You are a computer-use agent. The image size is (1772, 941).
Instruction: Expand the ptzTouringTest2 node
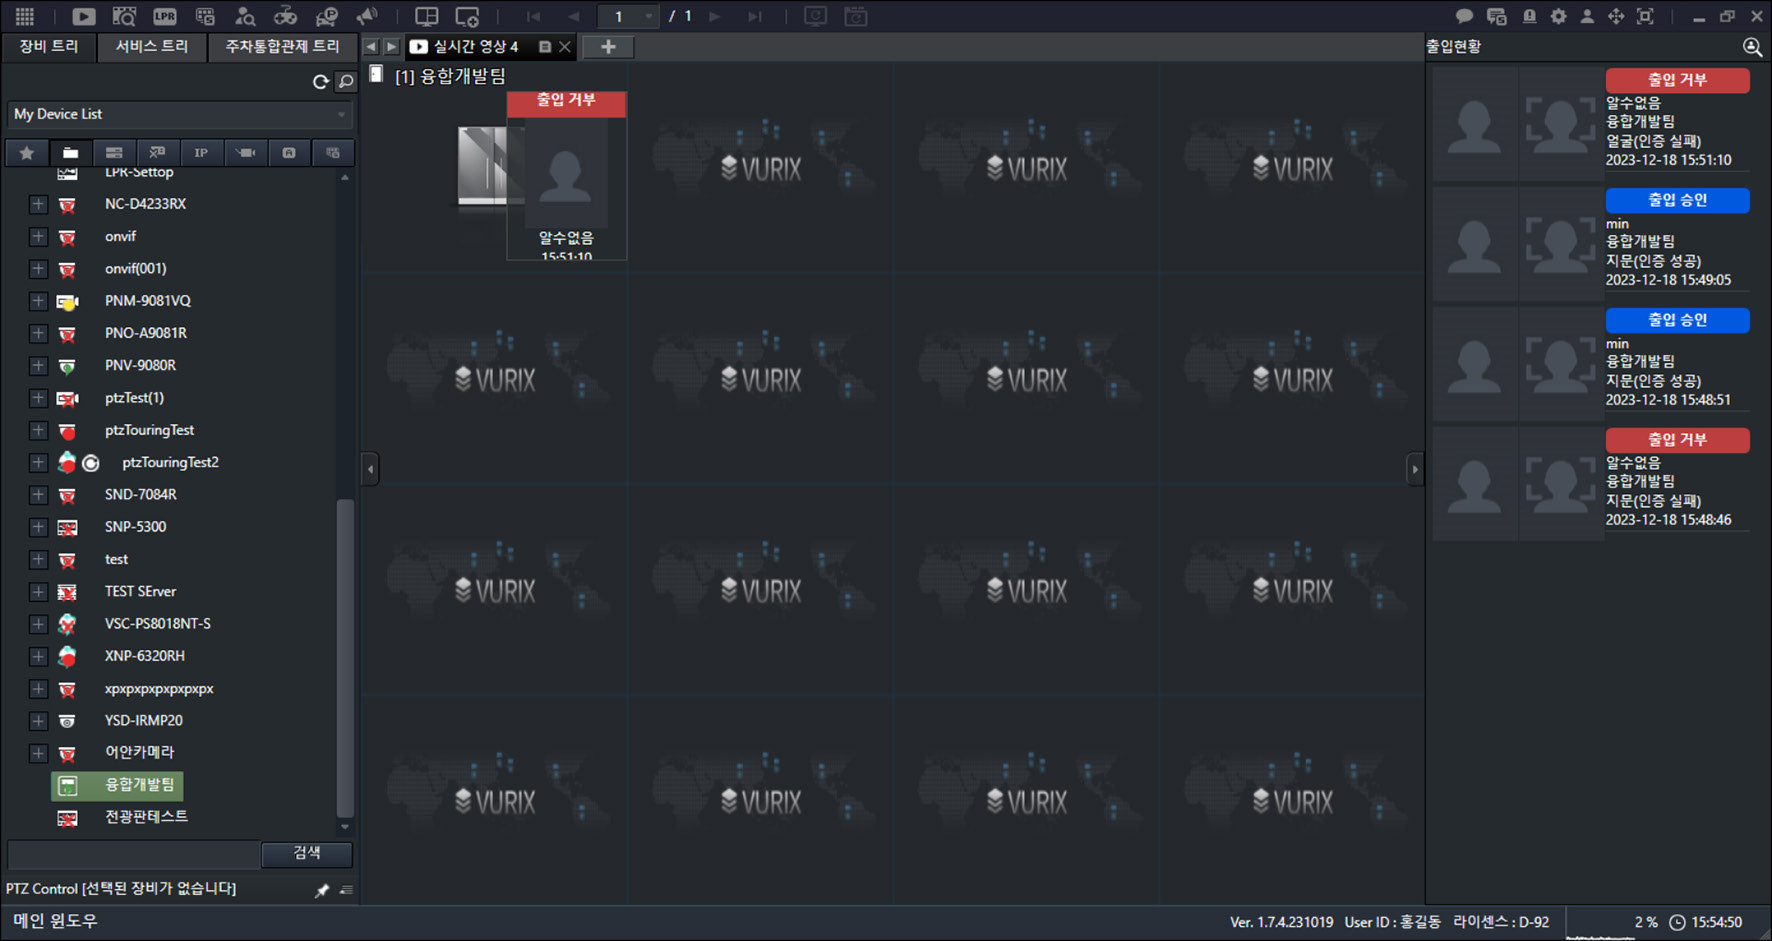[x=38, y=463]
